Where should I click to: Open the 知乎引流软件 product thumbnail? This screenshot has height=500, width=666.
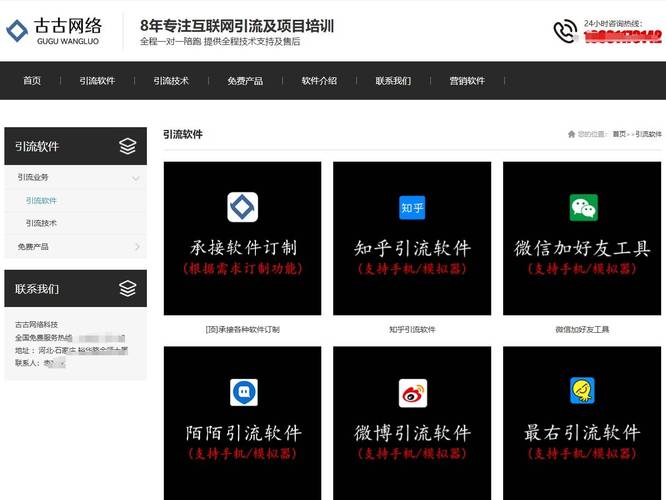pyautogui.click(x=412, y=238)
